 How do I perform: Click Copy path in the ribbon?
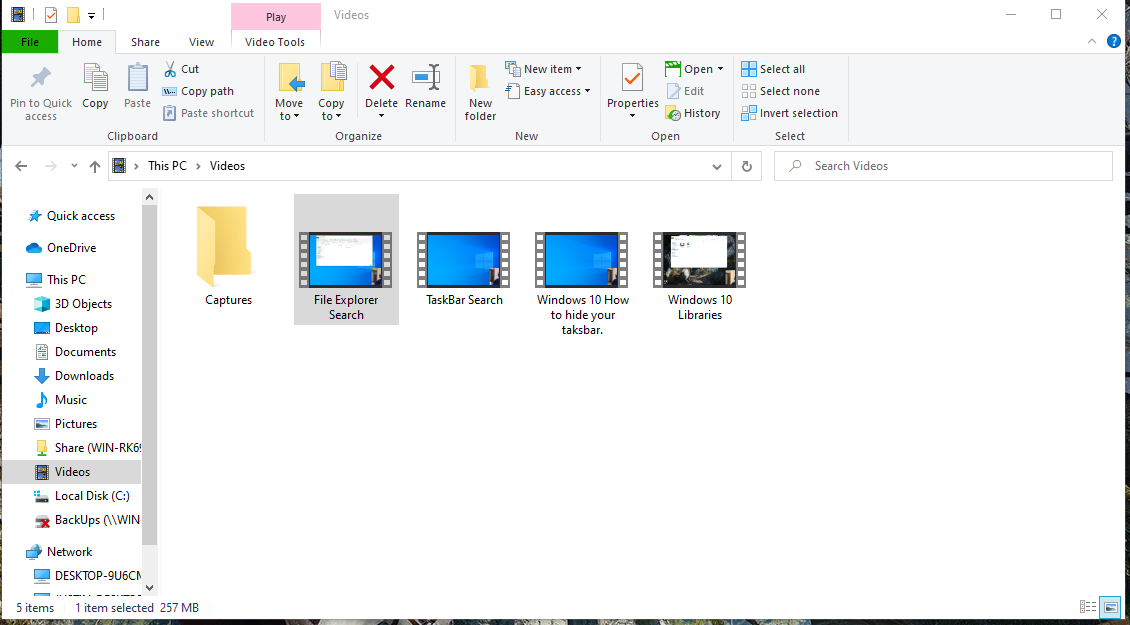pos(198,92)
